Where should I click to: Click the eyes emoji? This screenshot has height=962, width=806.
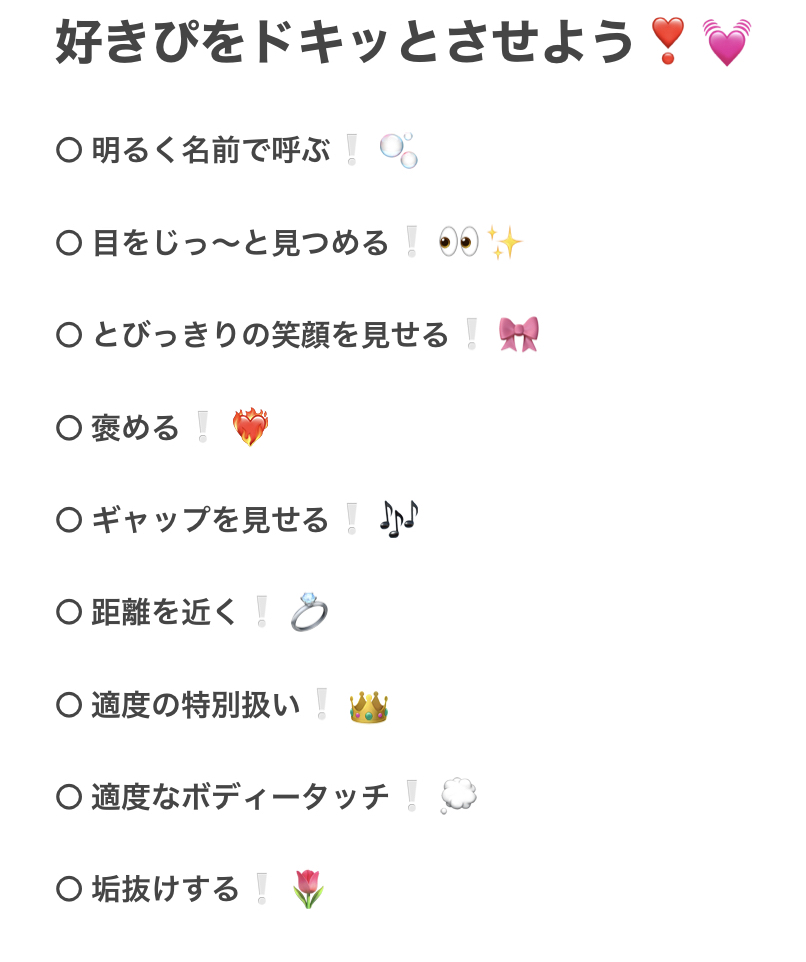[x=459, y=242]
